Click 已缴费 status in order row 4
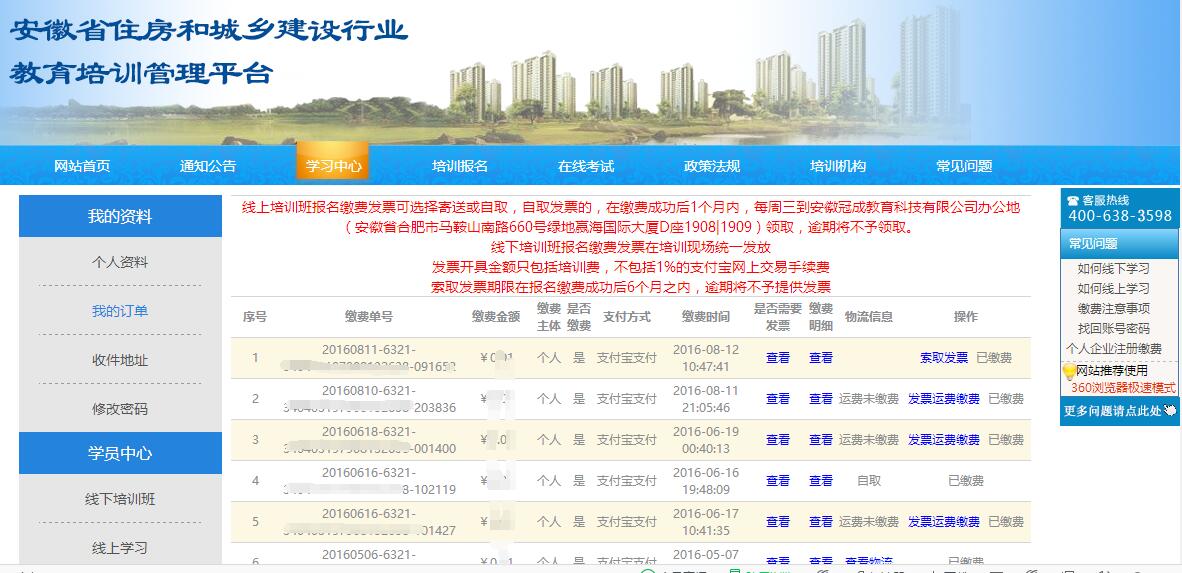This screenshot has width=1182, height=573. (x=966, y=480)
